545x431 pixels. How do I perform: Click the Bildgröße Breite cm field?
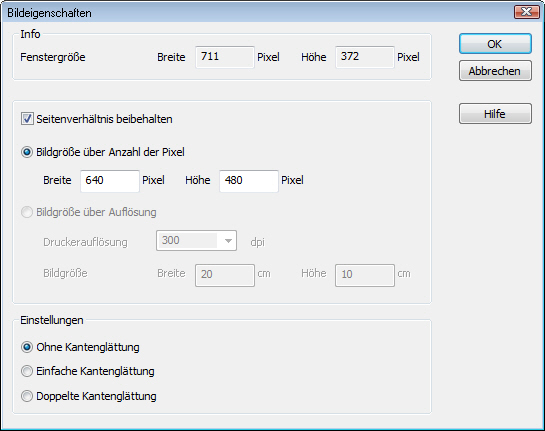pos(225,275)
